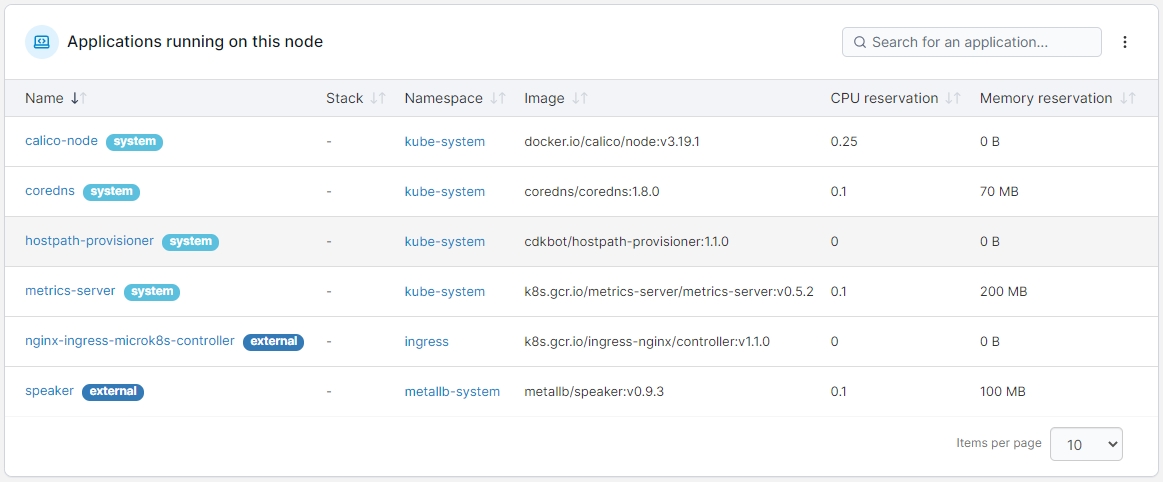Open hostpath-provisioner application details
This screenshot has width=1163, height=482.
(89, 241)
